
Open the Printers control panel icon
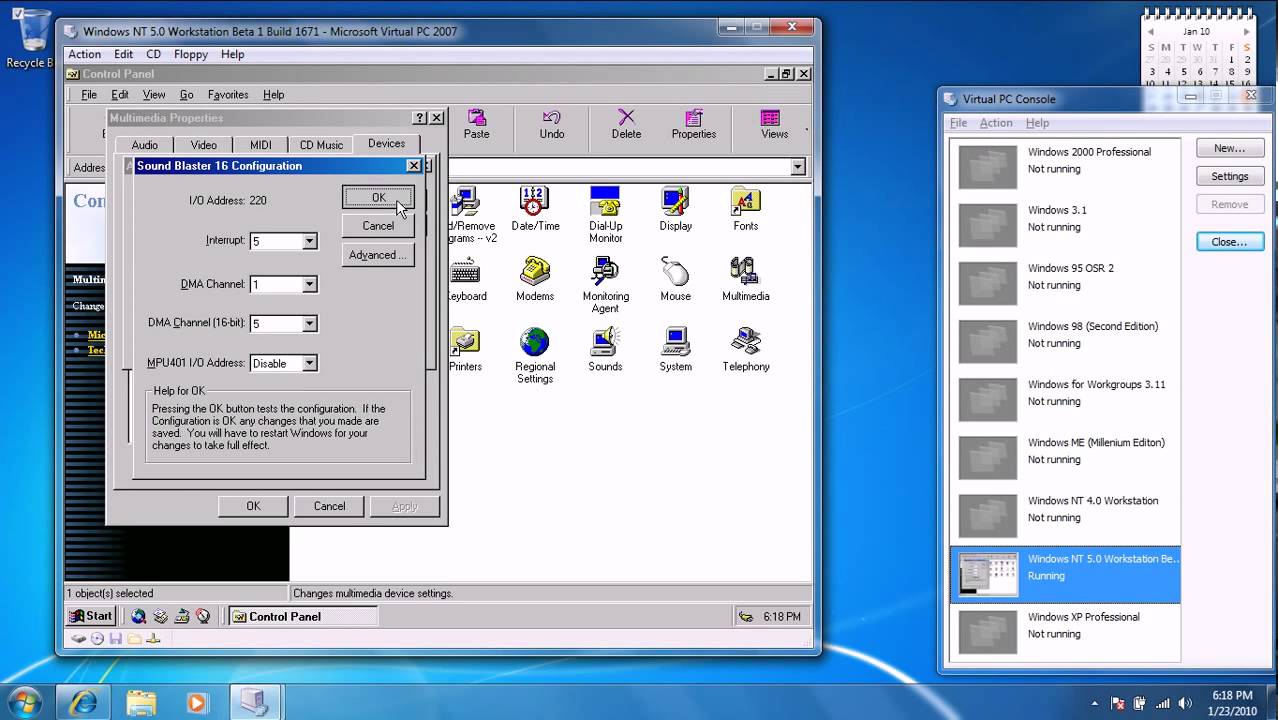click(465, 349)
